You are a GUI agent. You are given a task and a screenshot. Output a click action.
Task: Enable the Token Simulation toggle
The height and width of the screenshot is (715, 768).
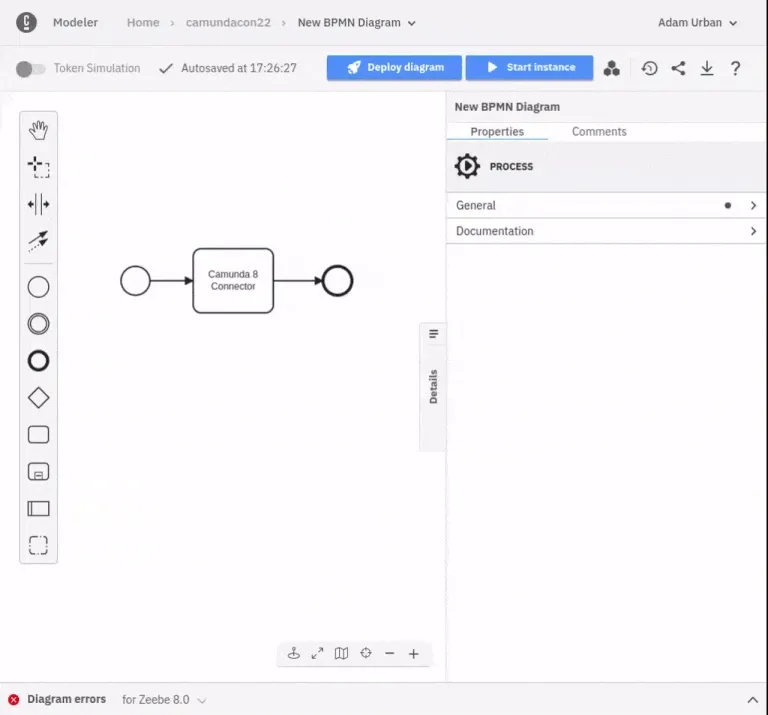pyautogui.click(x=31, y=68)
